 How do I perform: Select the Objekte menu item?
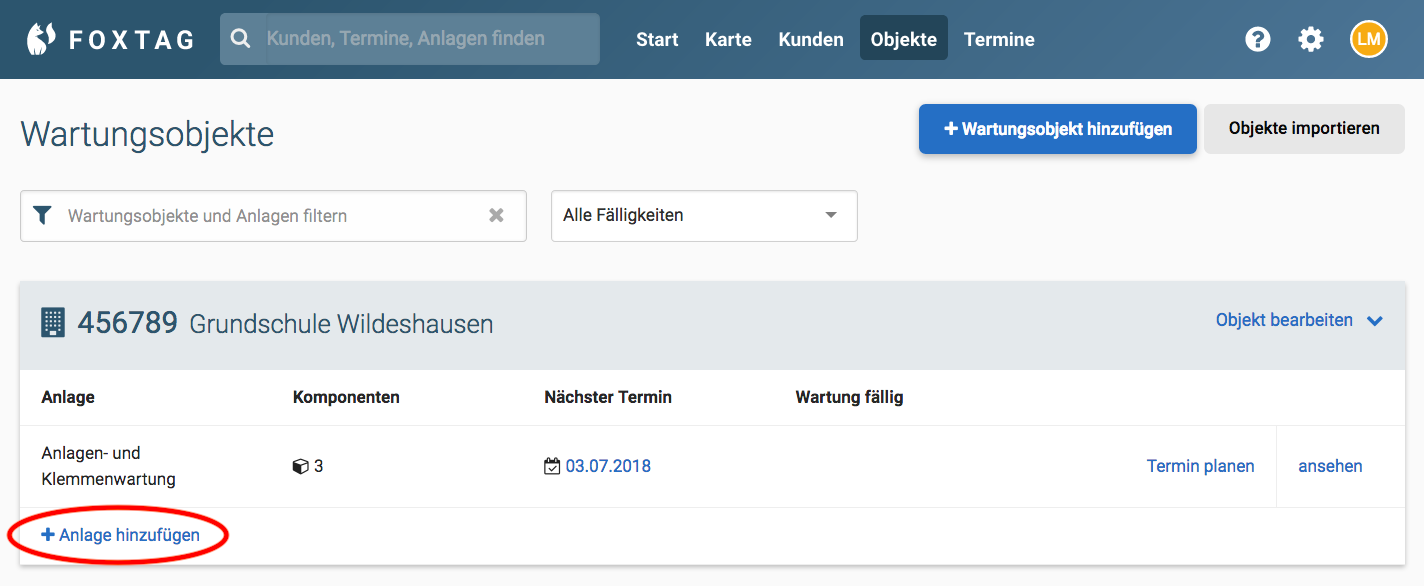[904, 39]
